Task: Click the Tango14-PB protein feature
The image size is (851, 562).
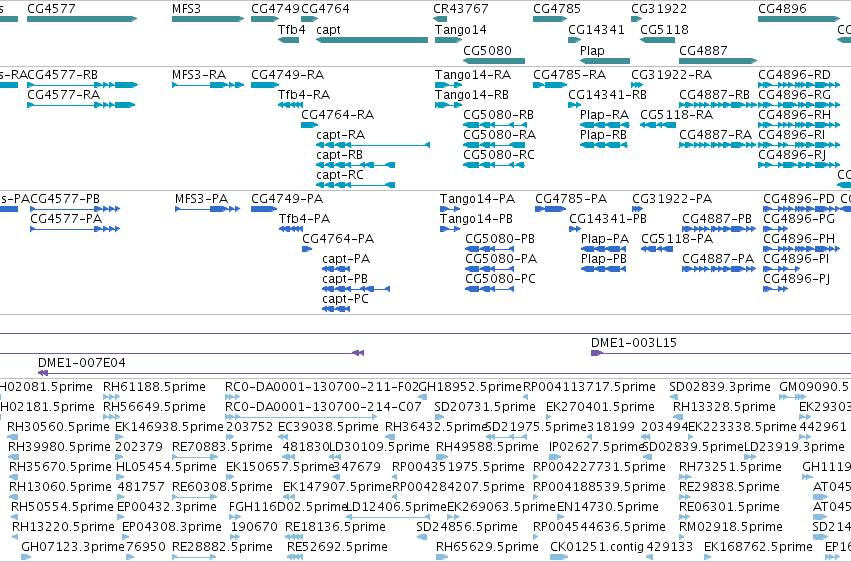Action: 450,229
